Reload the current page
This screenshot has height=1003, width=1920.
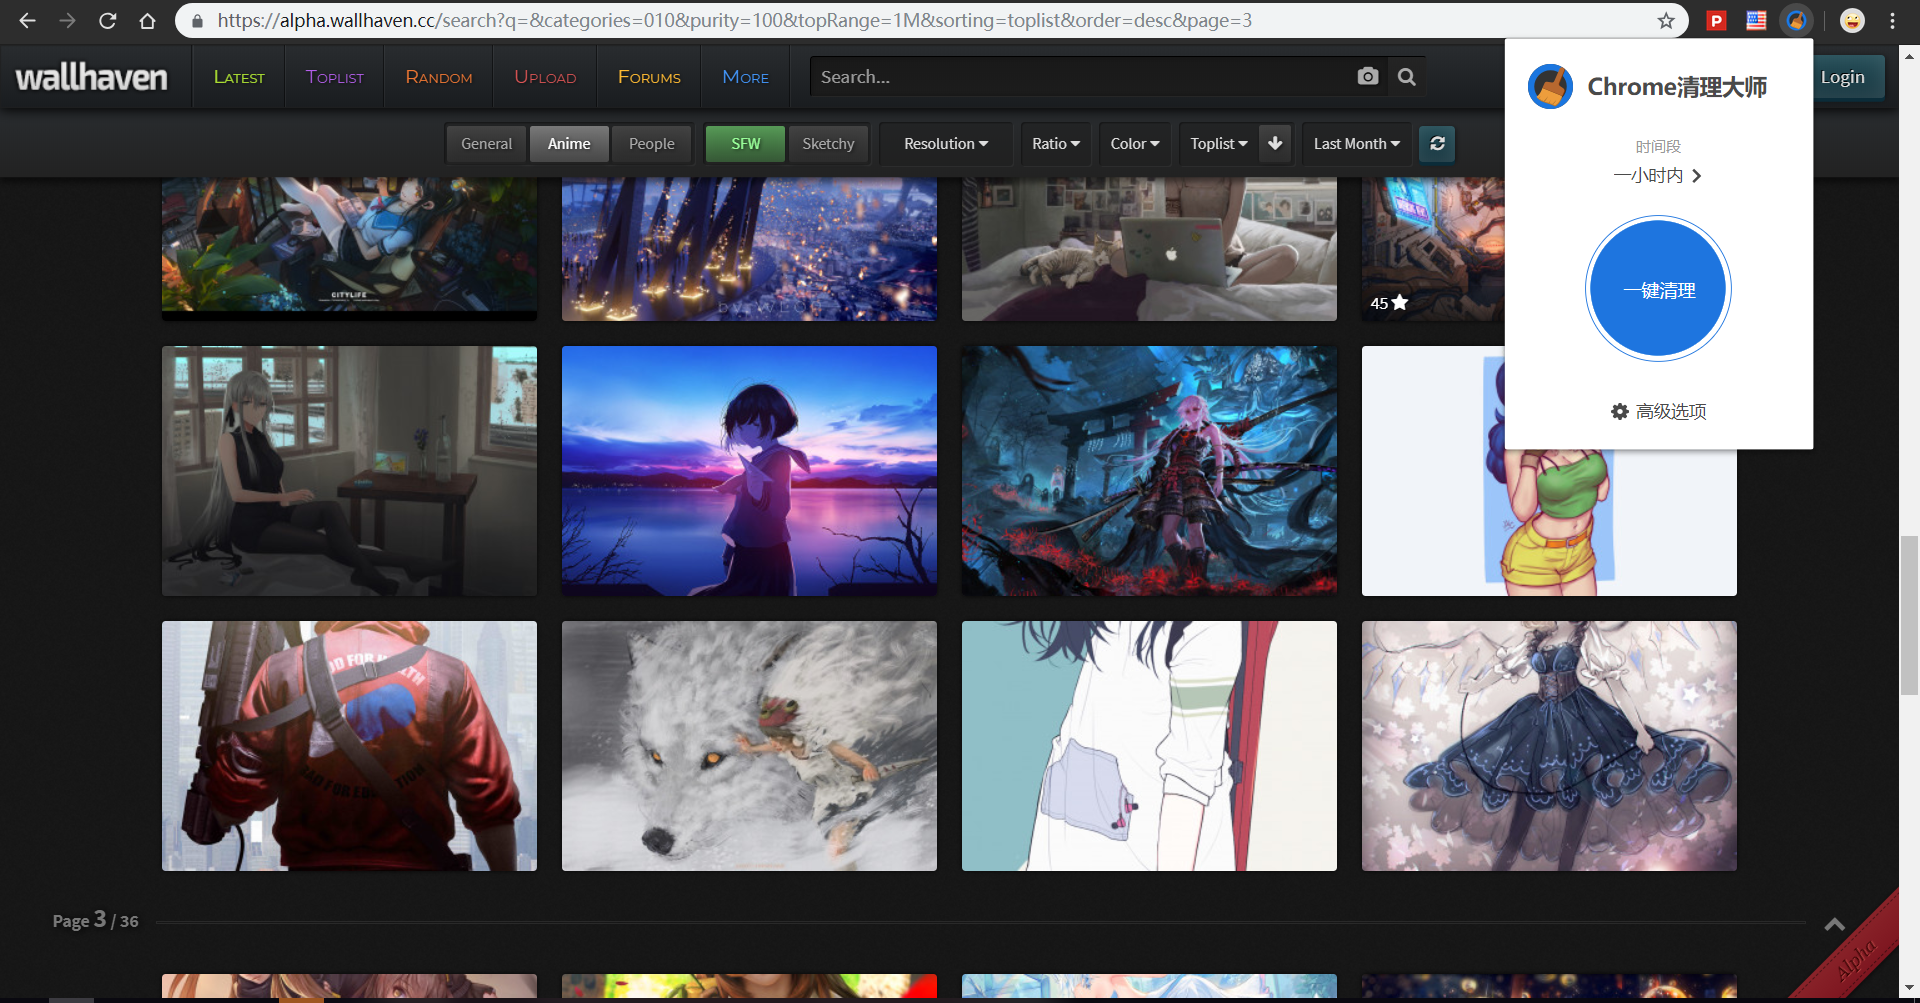coord(107,20)
